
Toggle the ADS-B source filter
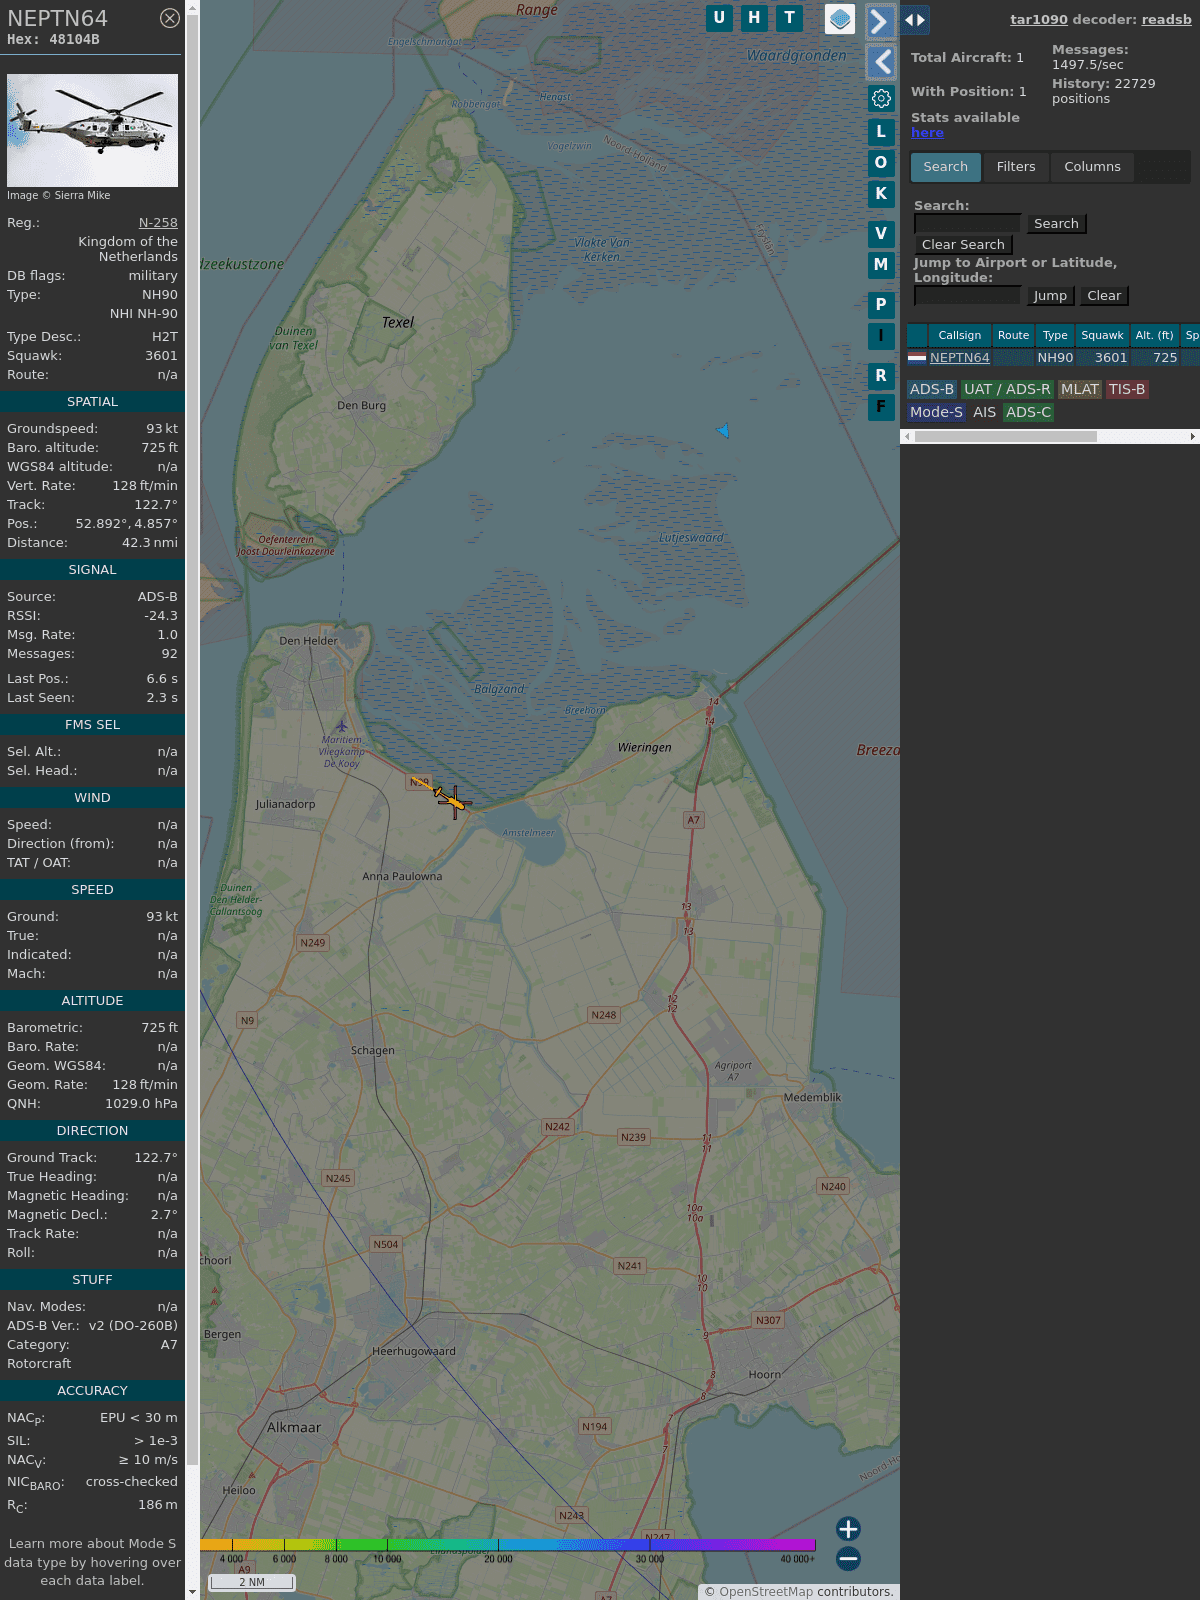point(931,389)
